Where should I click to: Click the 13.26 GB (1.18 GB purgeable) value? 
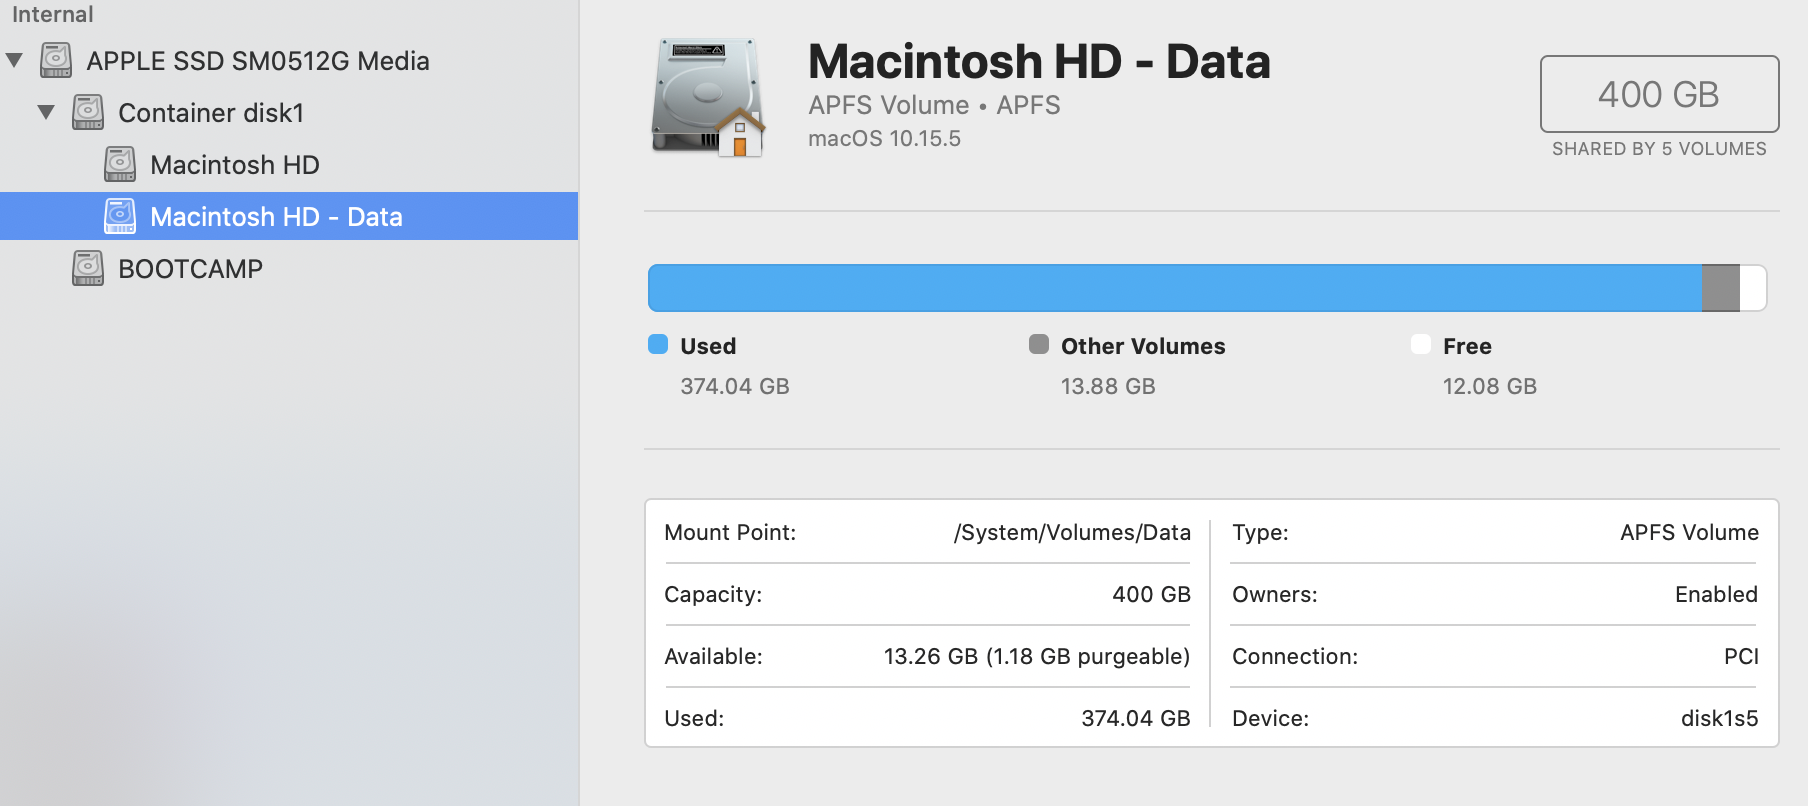[1037, 656]
